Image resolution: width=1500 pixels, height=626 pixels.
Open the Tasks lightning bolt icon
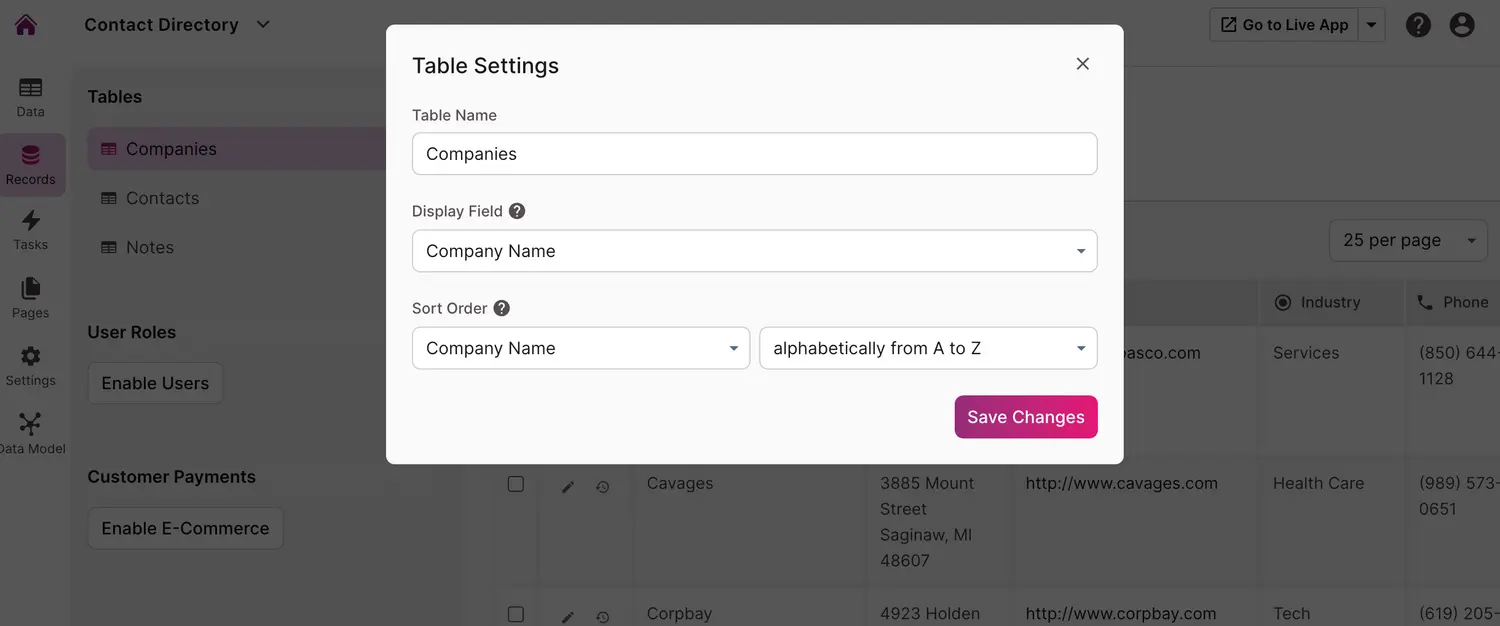click(31, 230)
